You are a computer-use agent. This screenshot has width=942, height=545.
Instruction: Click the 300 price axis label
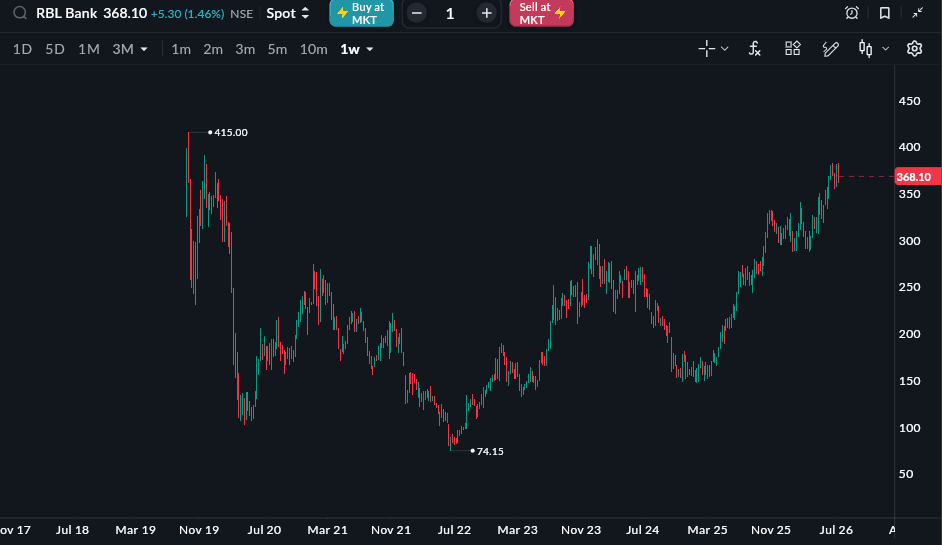[x=910, y=241]
